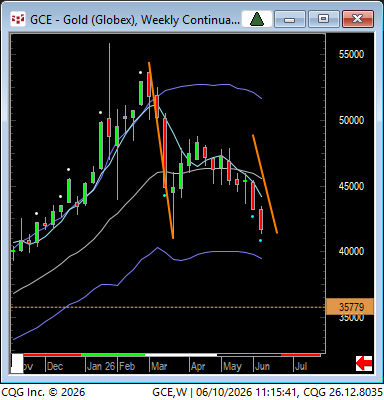Click the Mar label on time axis
The width and height of the screenshot is (384, 400).
(x=159, y=366)
